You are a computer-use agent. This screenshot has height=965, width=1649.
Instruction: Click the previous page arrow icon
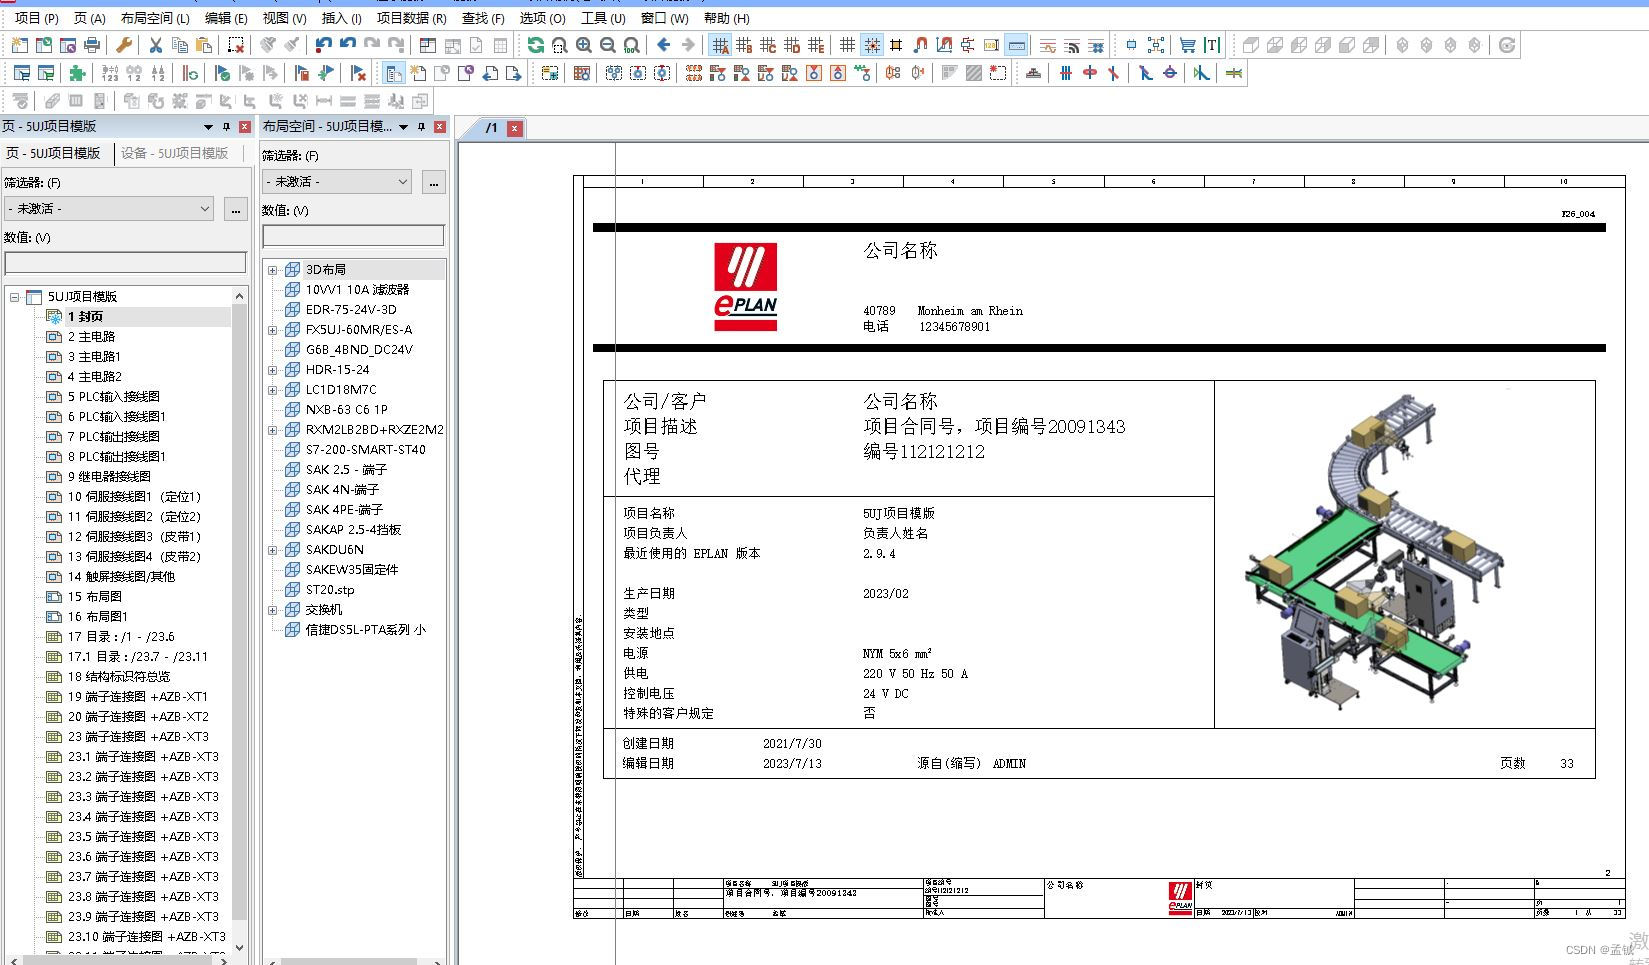490,73
